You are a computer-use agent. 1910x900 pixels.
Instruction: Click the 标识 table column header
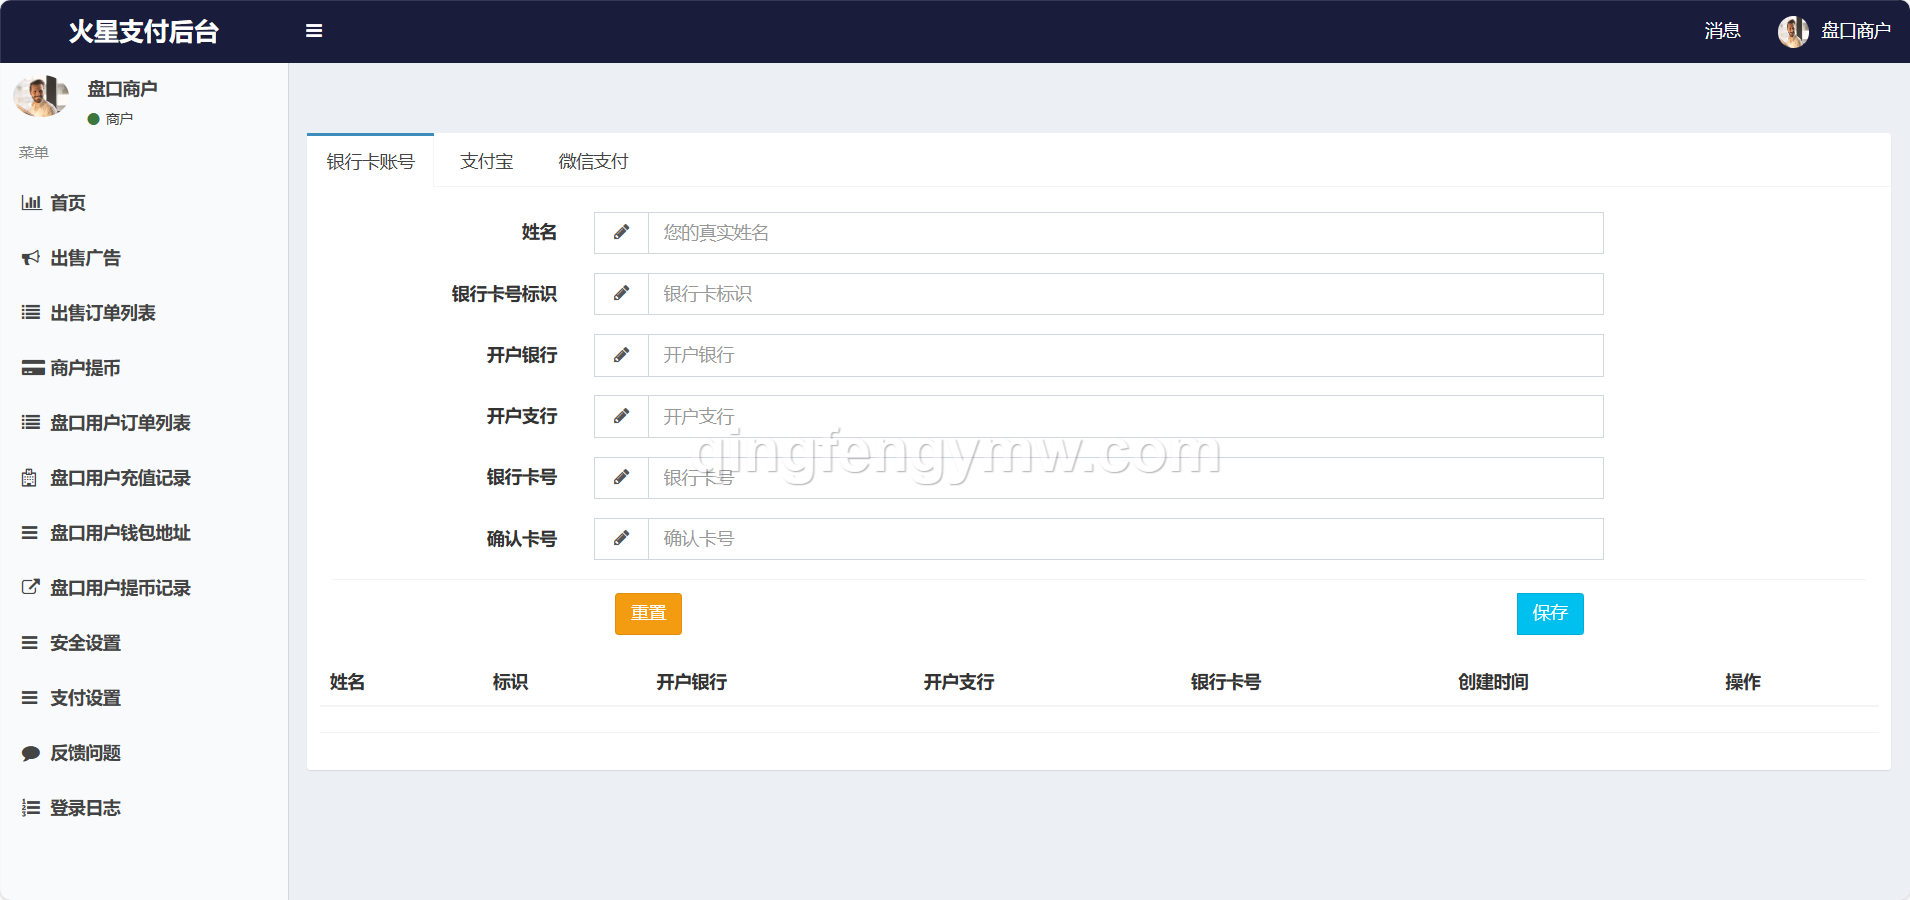[510, 682]
